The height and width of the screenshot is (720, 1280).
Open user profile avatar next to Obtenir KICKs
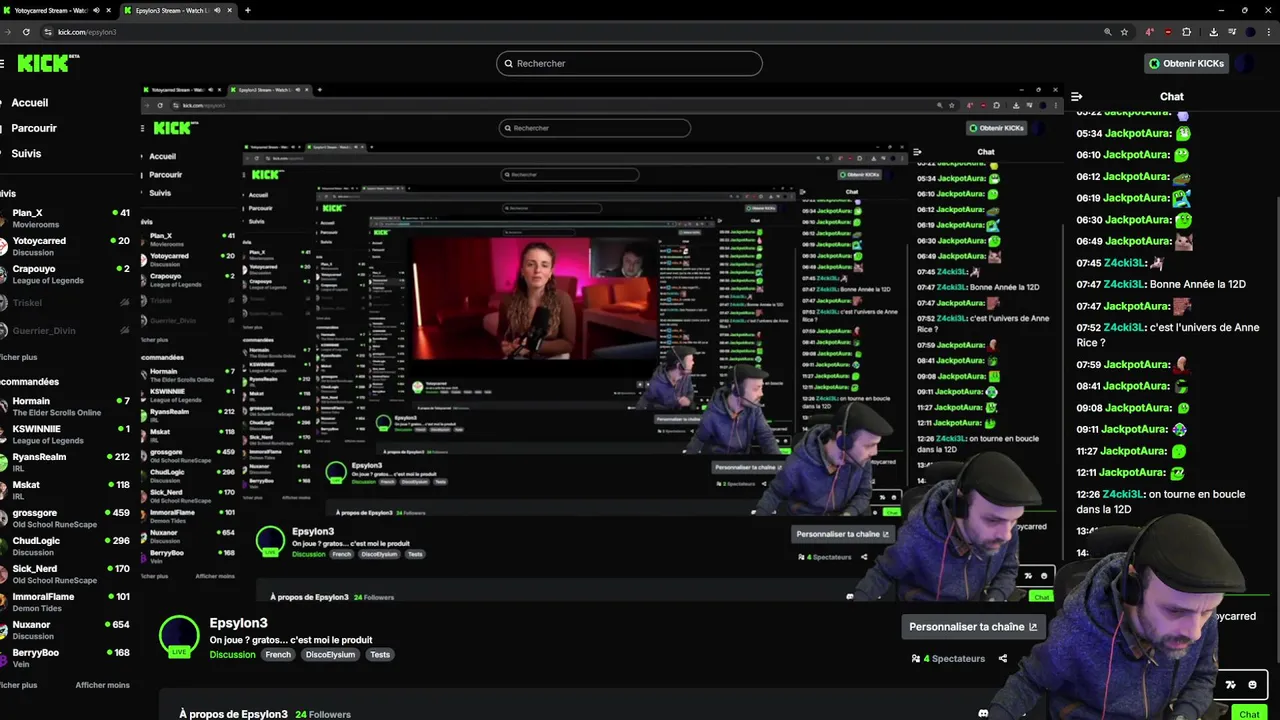(x=1244, y=63)
